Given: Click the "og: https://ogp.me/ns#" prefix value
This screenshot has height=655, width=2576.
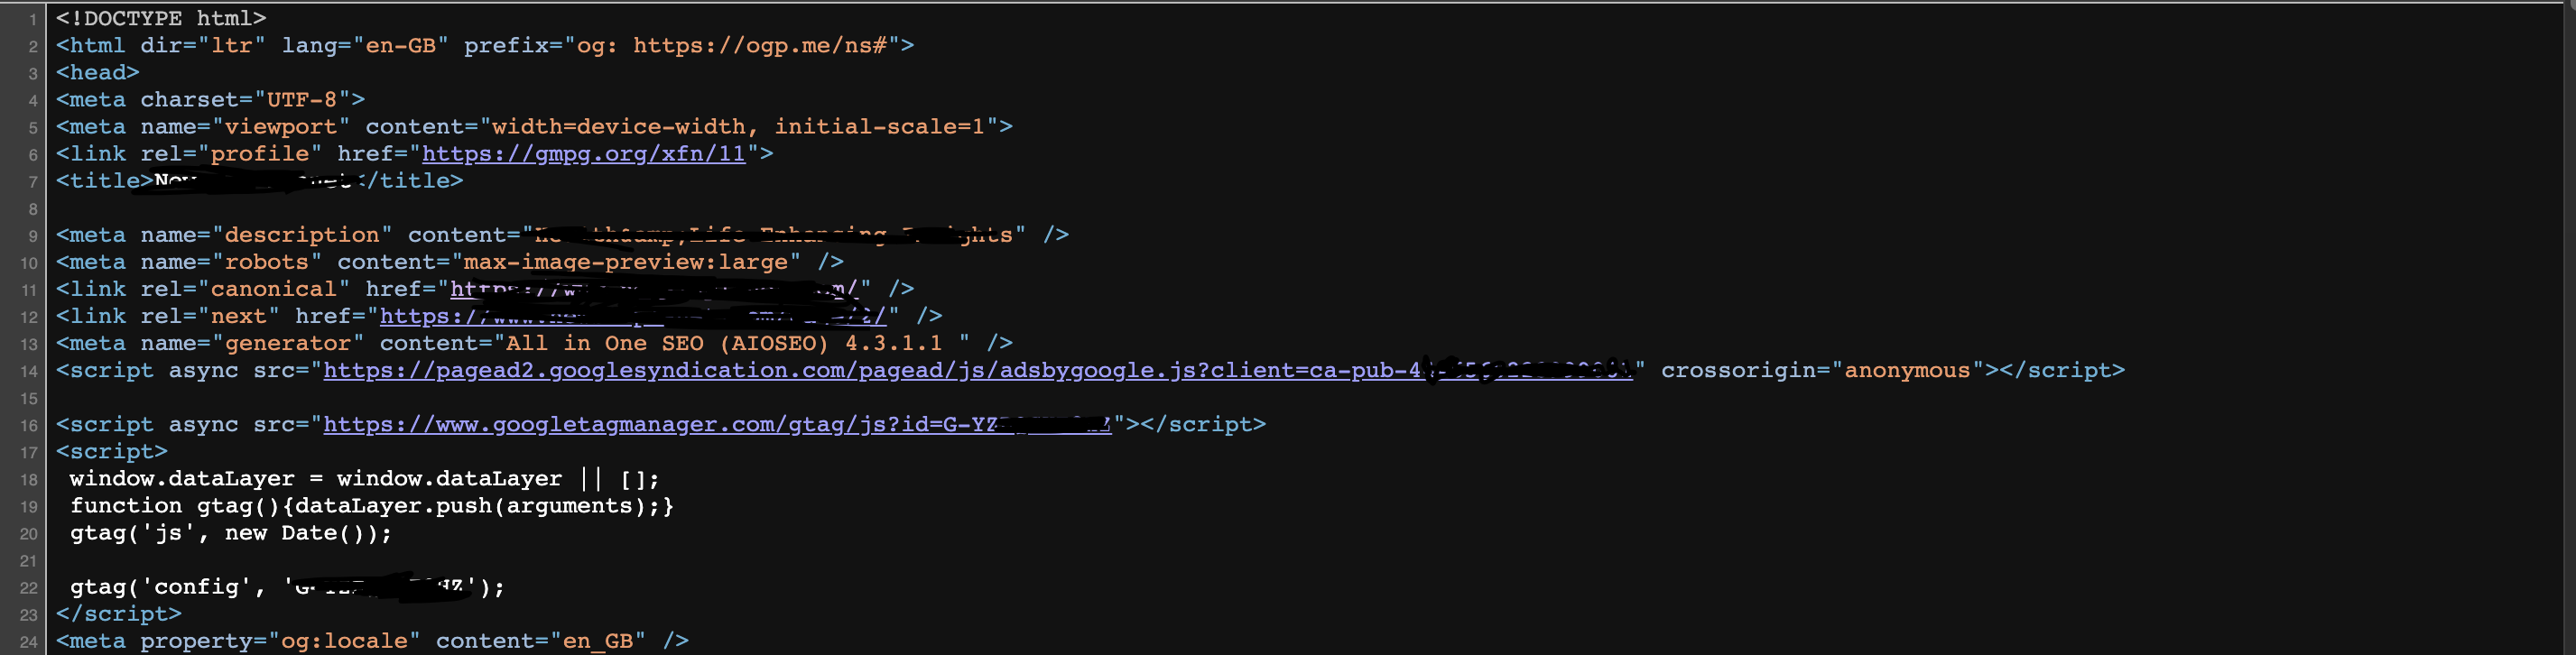Looking at the screenshot, I should [732, 46].
